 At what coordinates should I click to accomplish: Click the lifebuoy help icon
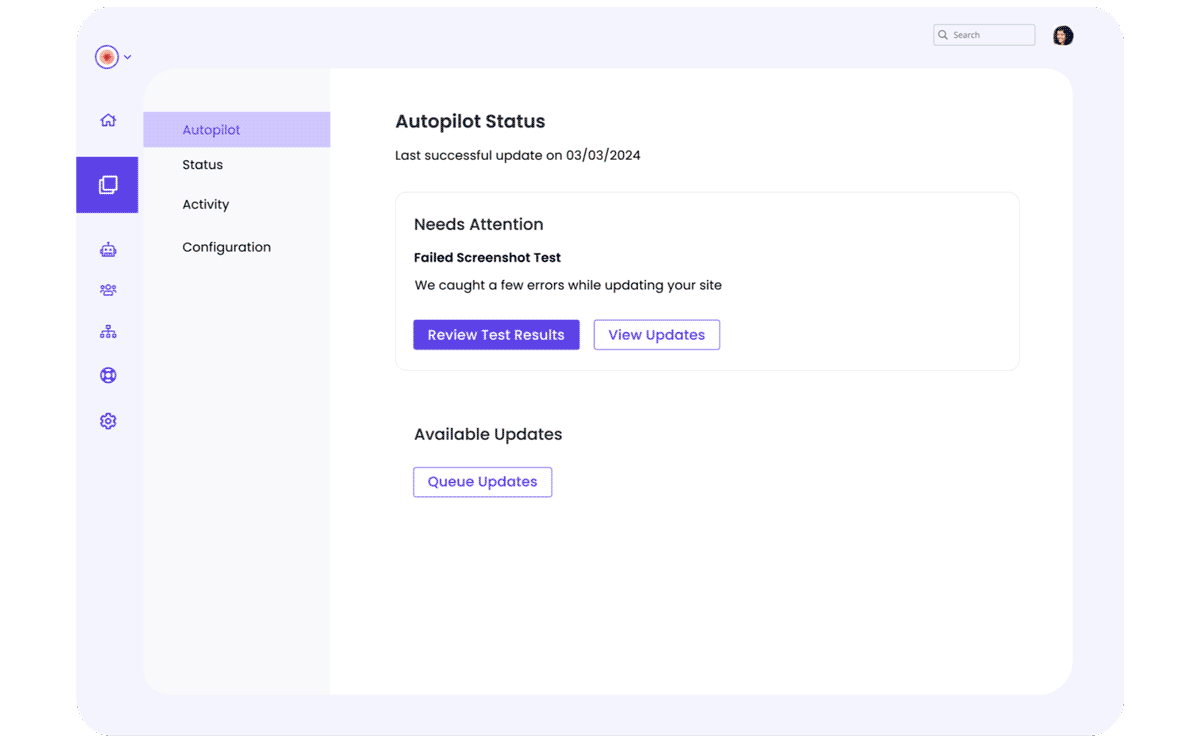pyautogui.click(x=107, y=375)
